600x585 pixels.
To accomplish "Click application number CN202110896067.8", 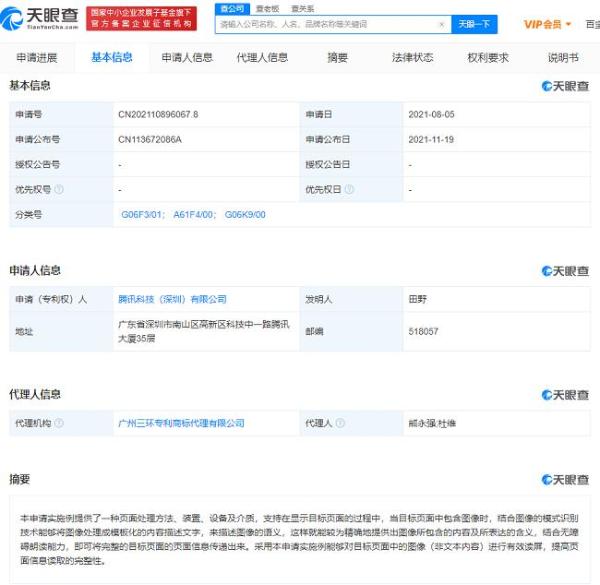I will click(158, 114).
